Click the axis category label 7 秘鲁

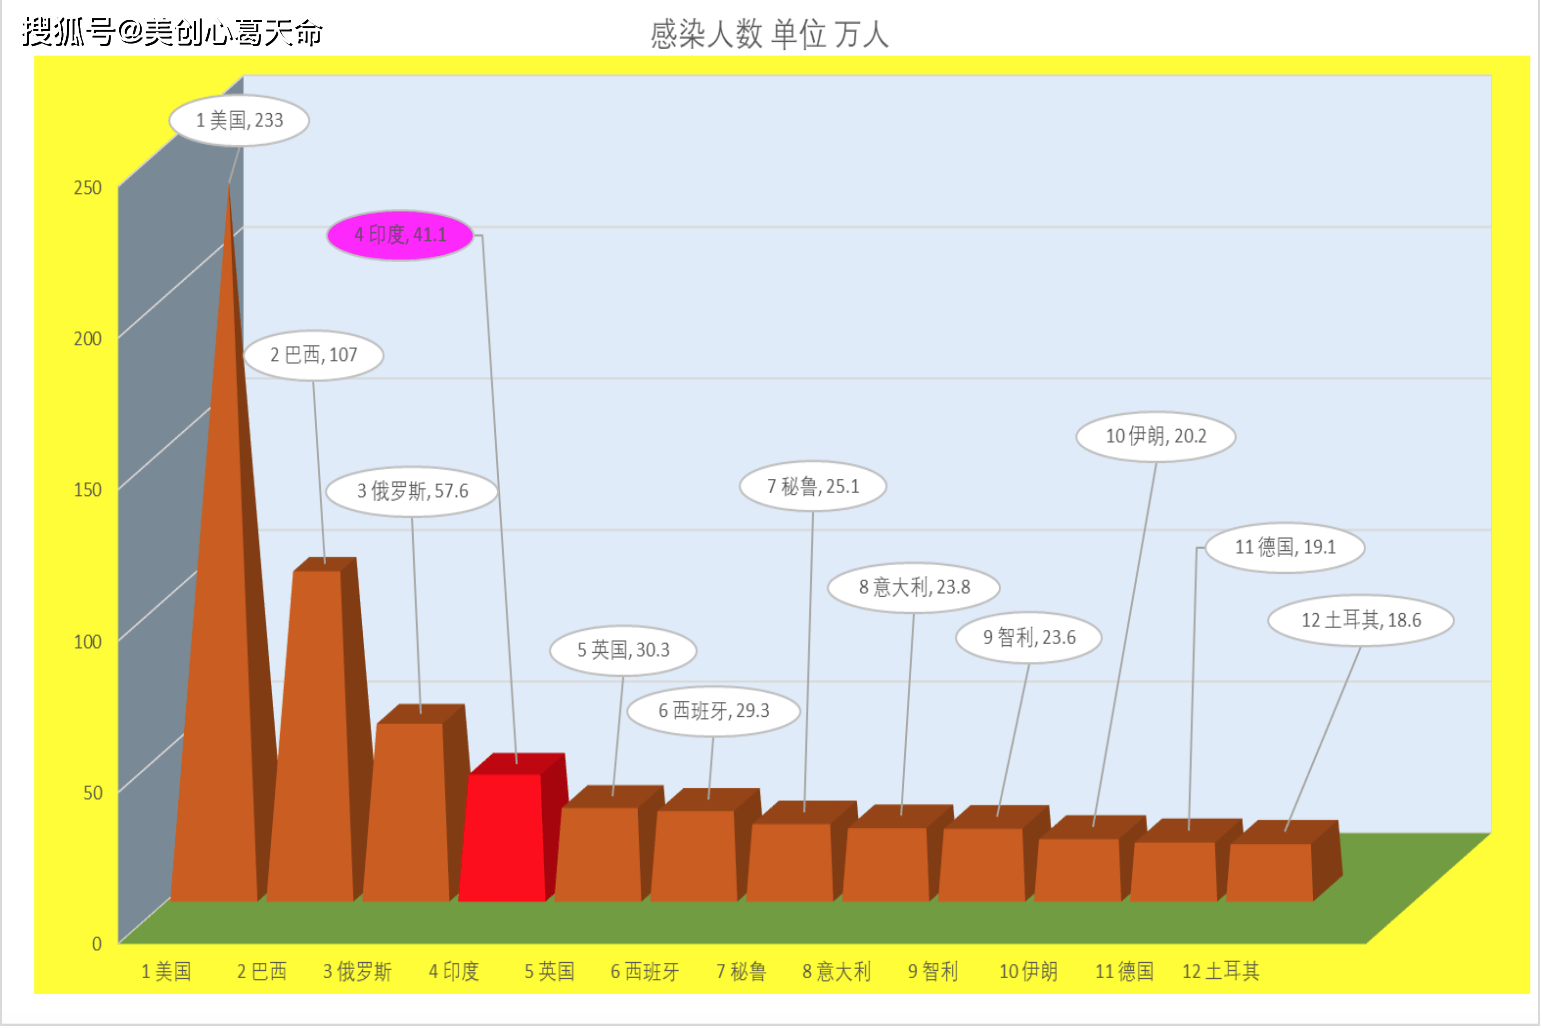point(741,971)
